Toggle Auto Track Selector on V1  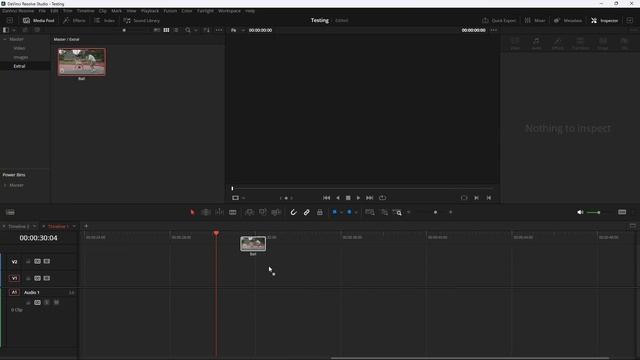click(38, 278)
